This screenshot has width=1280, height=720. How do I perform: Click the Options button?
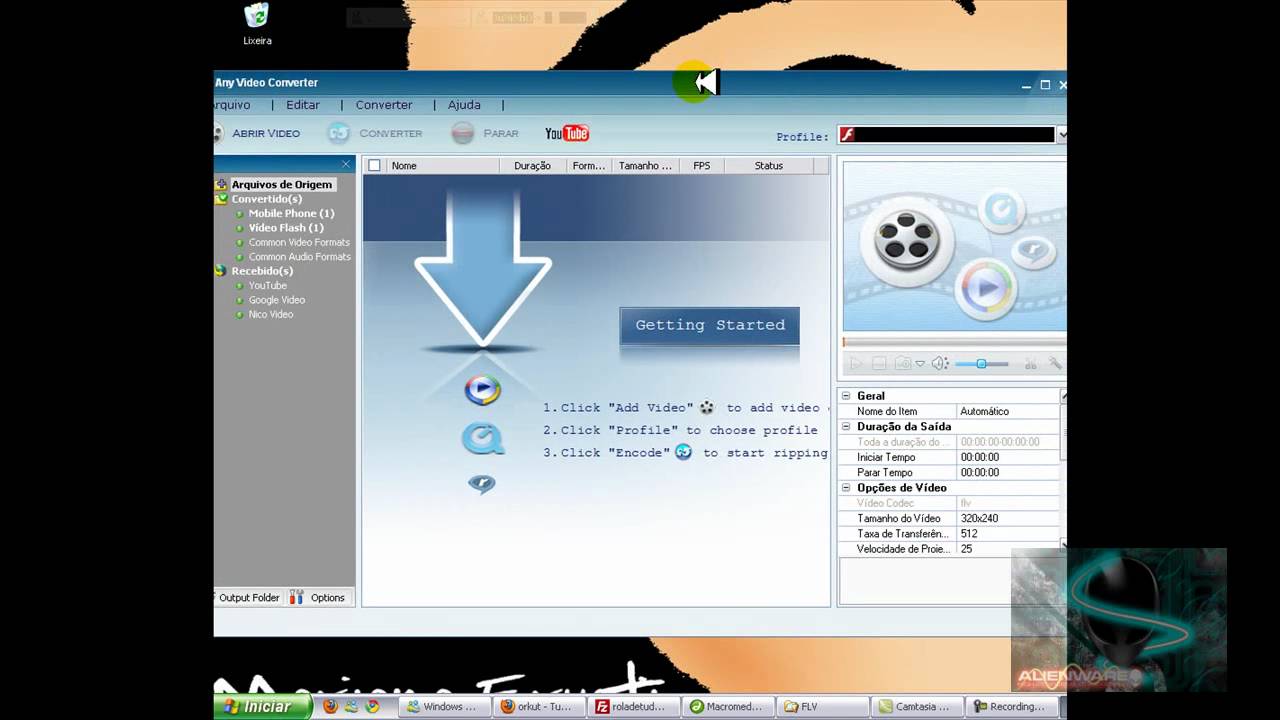point(319,598)
